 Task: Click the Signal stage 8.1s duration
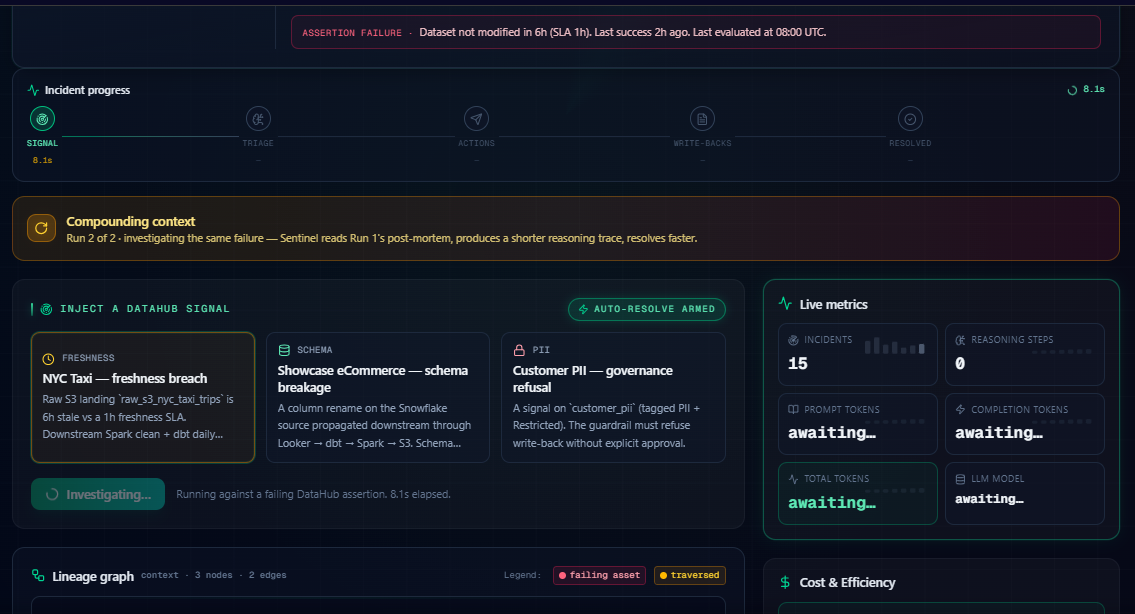point(42,160)
